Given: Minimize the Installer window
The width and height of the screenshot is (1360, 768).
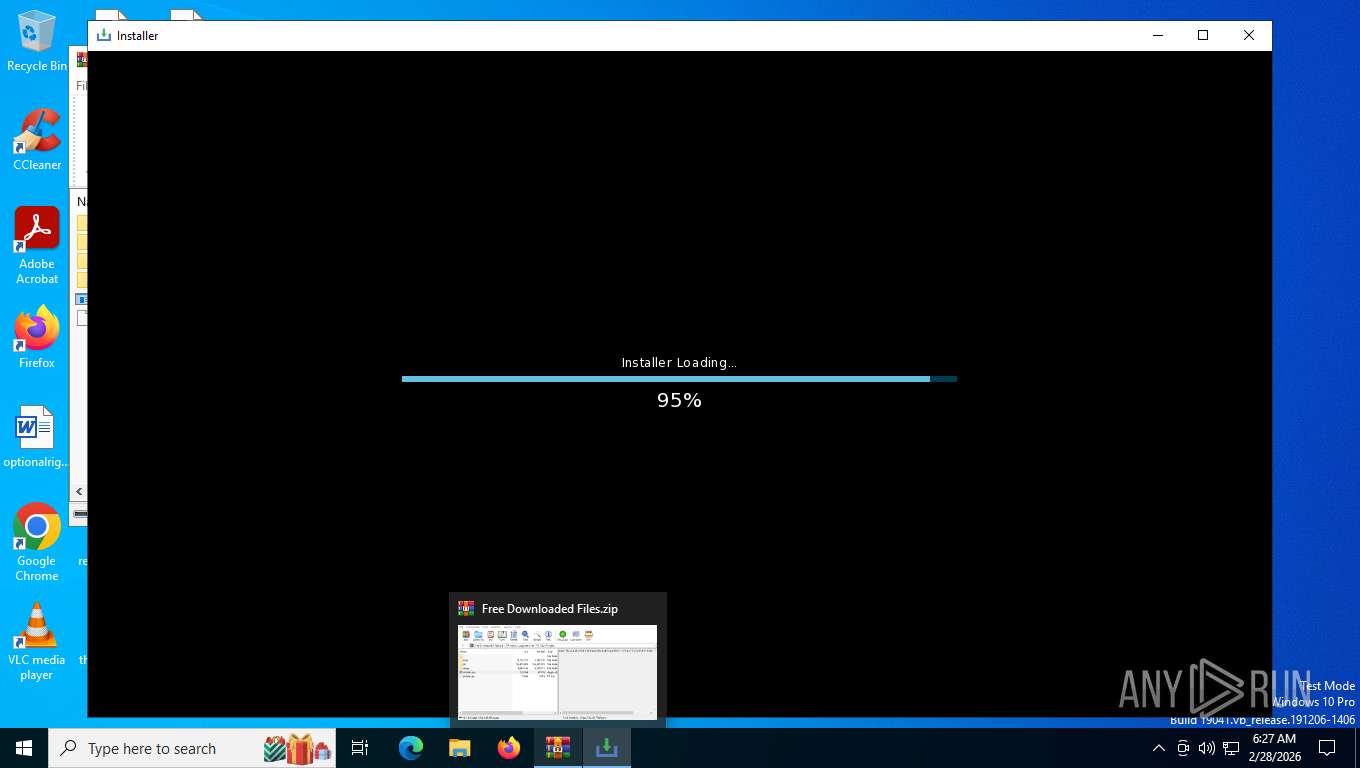Looking at the screenshot, I should pyautogui.click(x=1158, y=35).
